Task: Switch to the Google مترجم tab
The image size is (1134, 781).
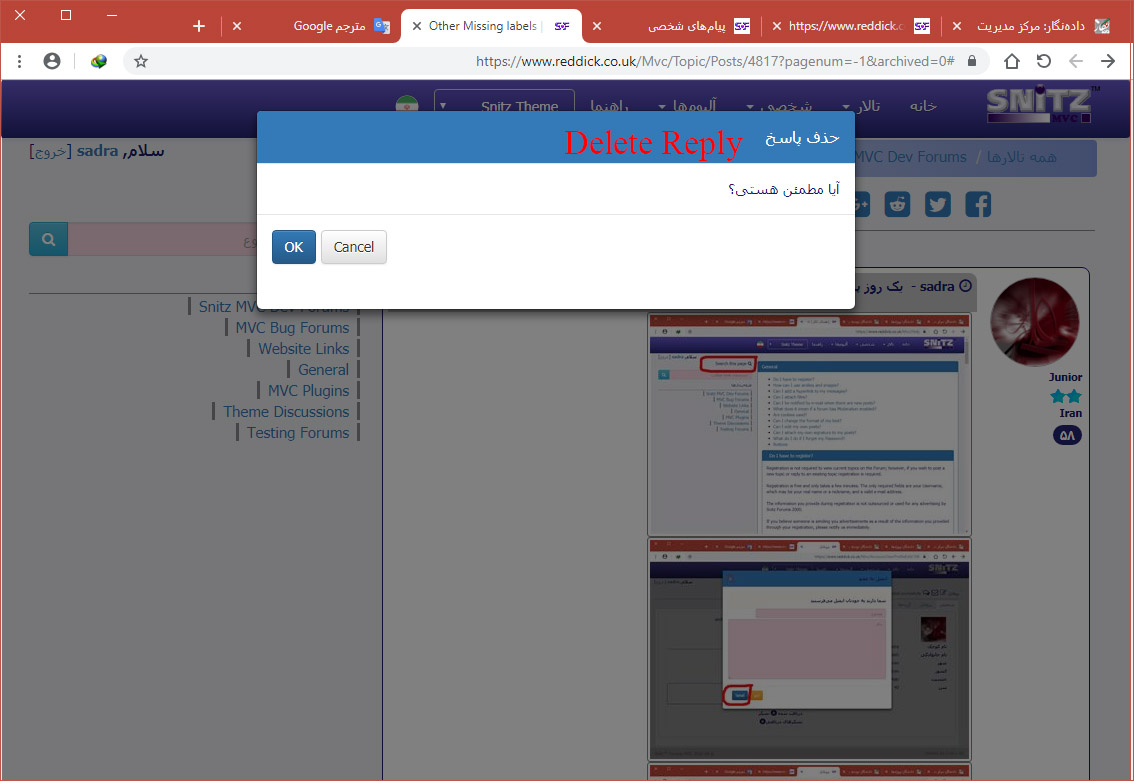Action: point(330,26)
